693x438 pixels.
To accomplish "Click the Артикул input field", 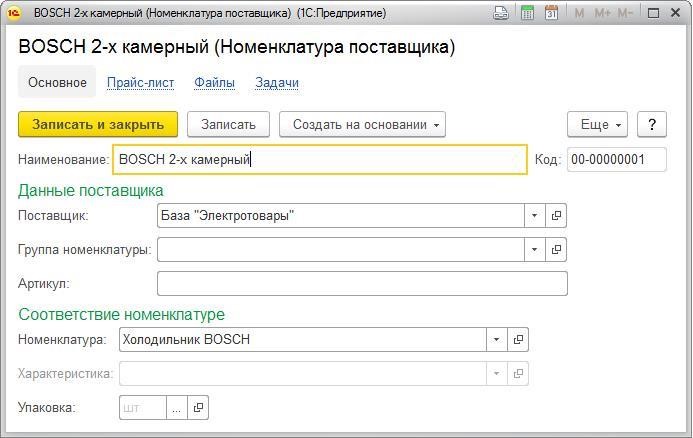I will pos(362,283).
